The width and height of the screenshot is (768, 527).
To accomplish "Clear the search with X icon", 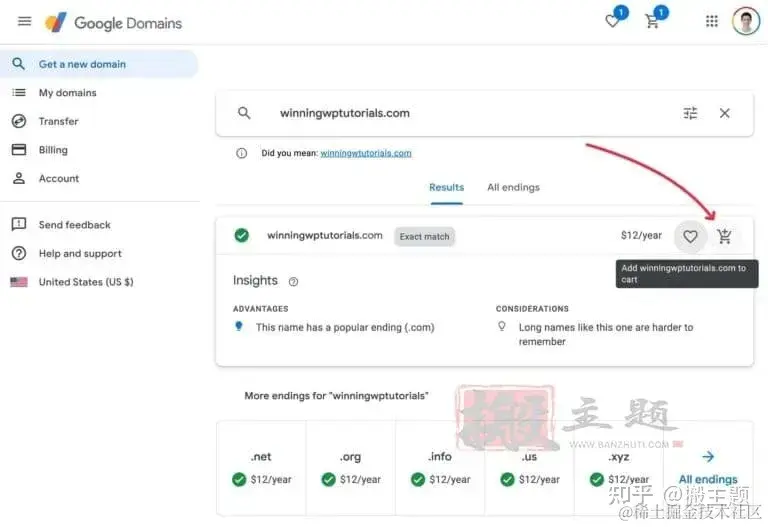I will (x=724, y=113).
